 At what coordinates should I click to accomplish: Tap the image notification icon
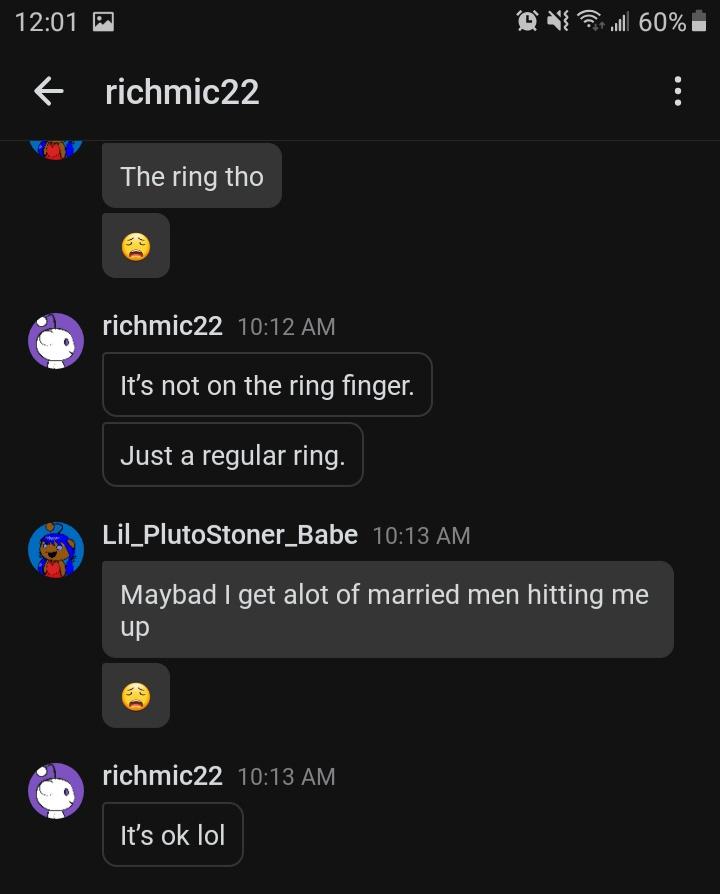tap(103, 21)
